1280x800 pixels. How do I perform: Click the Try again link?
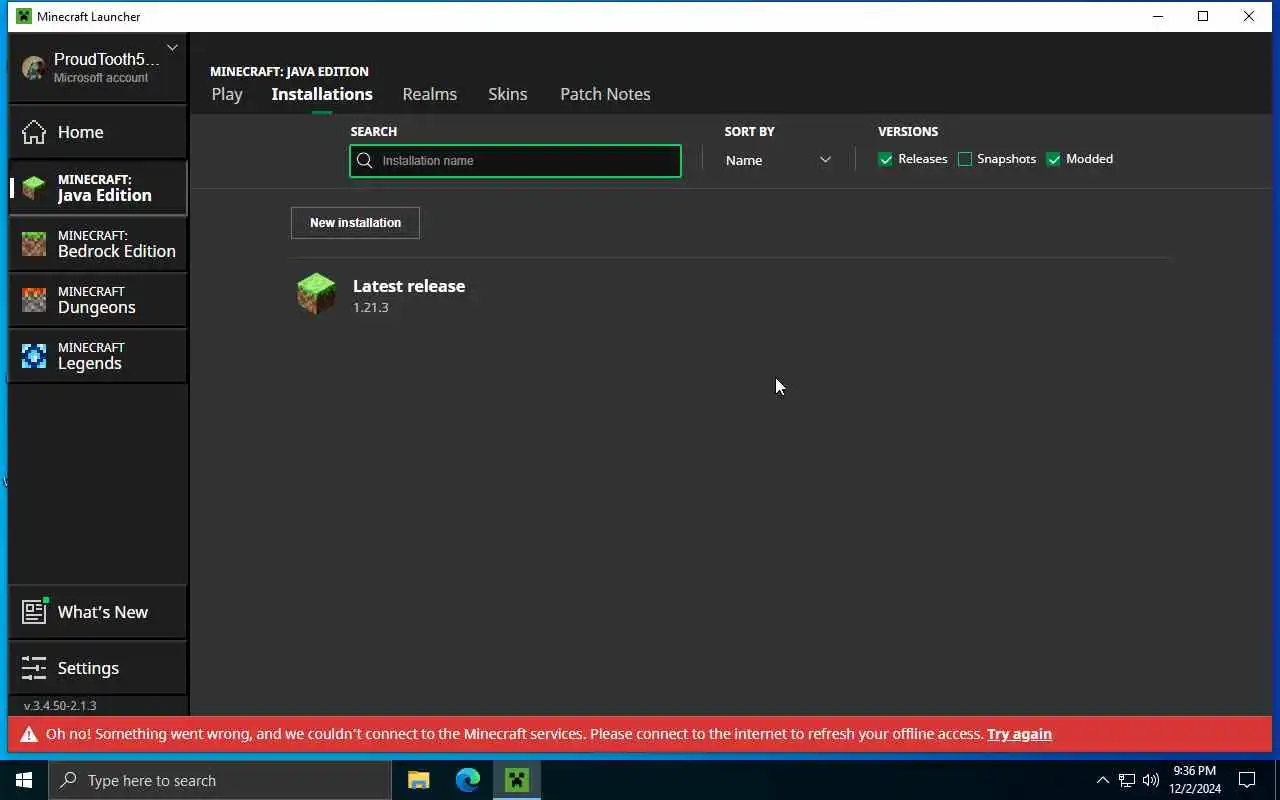1019,734
